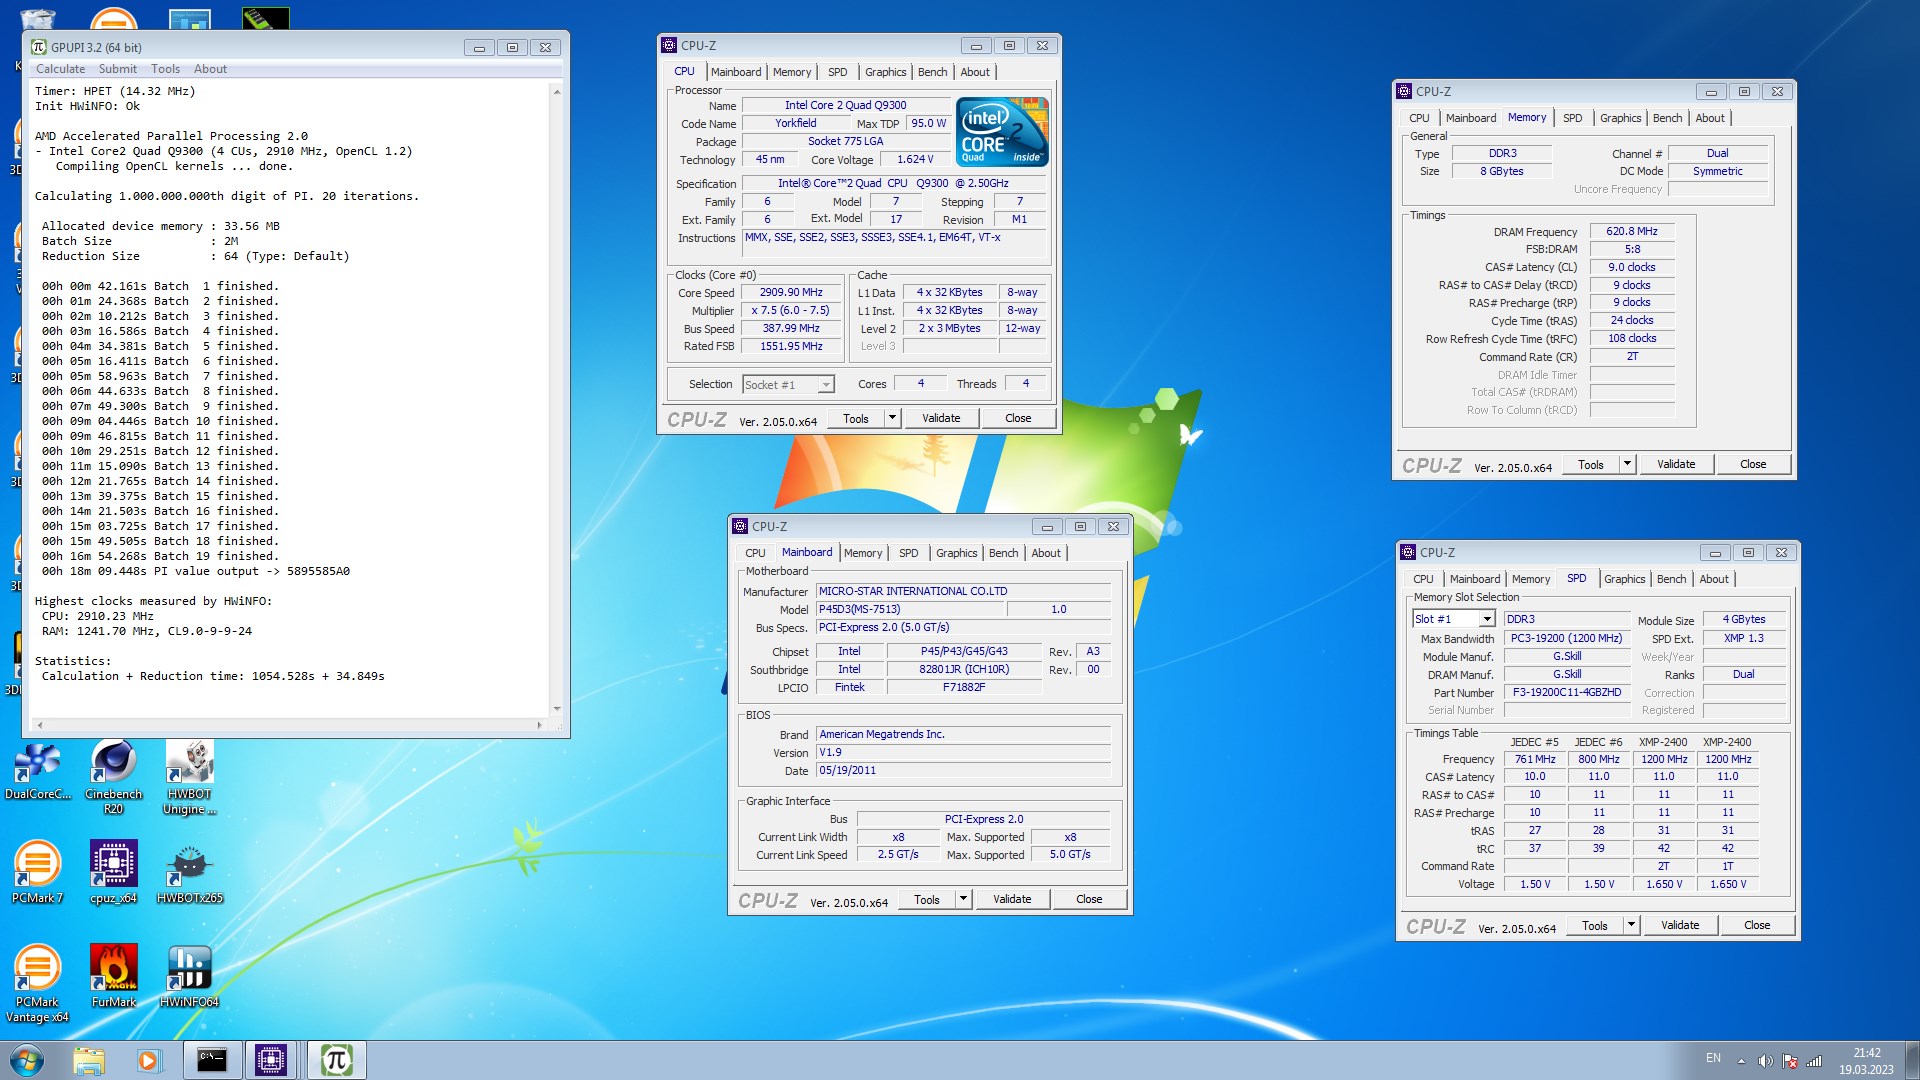1920x1080 pixels.
Task: Select About tab in the SPD window
Action: point(1713,579)
